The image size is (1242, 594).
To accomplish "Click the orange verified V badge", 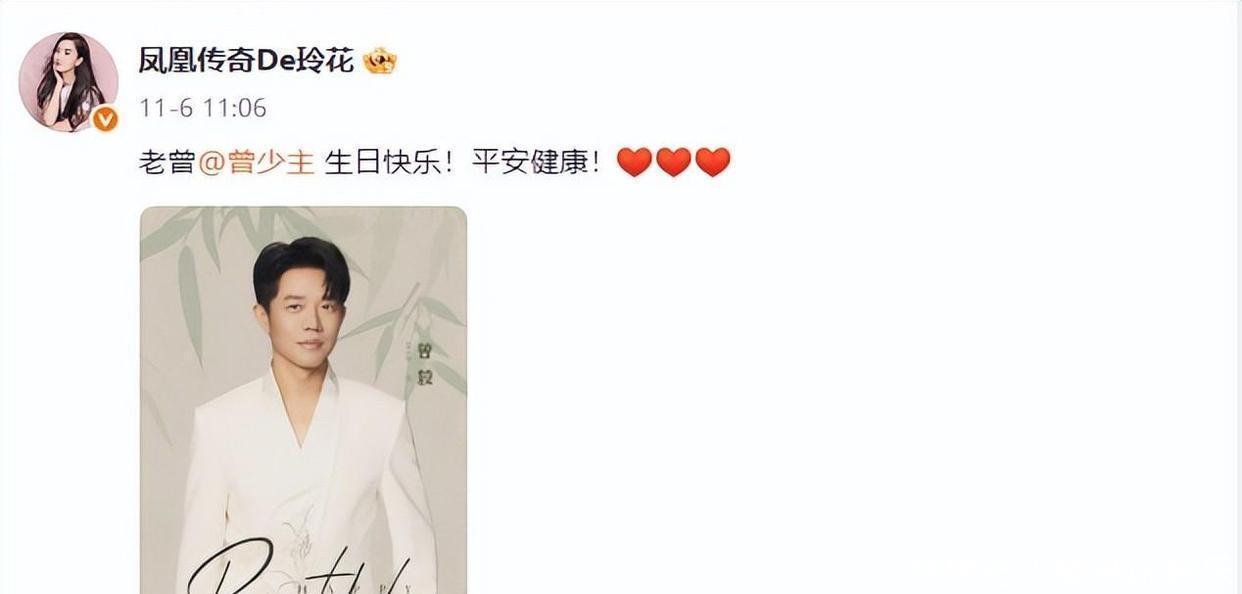I will pyautogui.click(x=106, y=120).
